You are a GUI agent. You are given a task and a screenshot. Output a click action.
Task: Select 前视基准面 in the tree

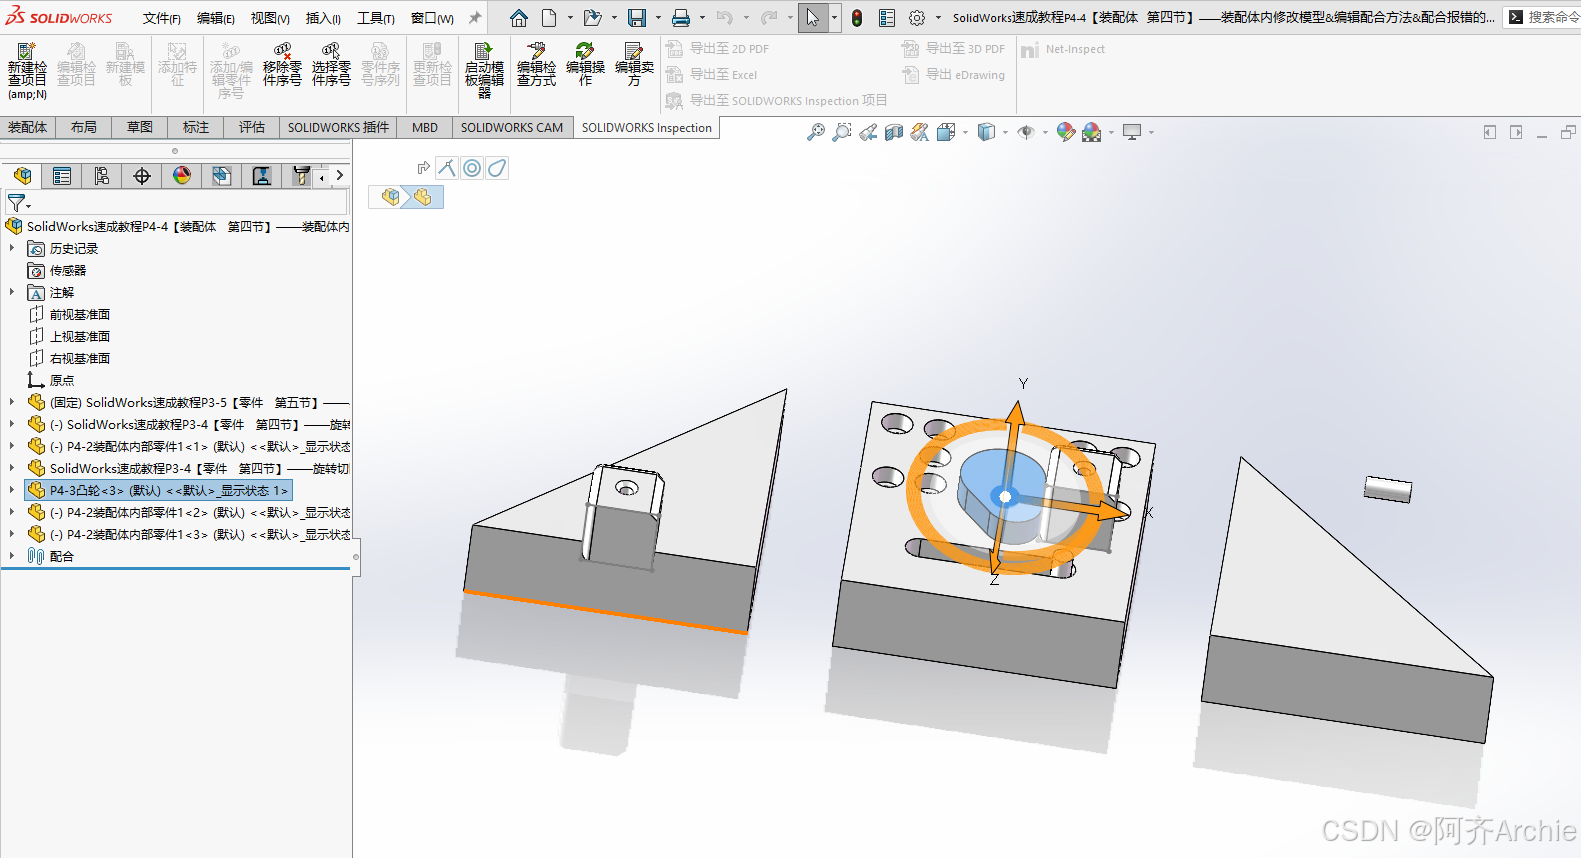[80, 314]
